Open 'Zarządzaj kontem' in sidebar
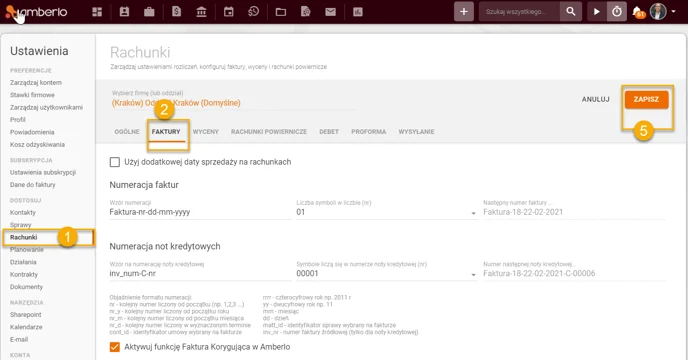This screenshot has width=688, height=360. coord(36,83)
